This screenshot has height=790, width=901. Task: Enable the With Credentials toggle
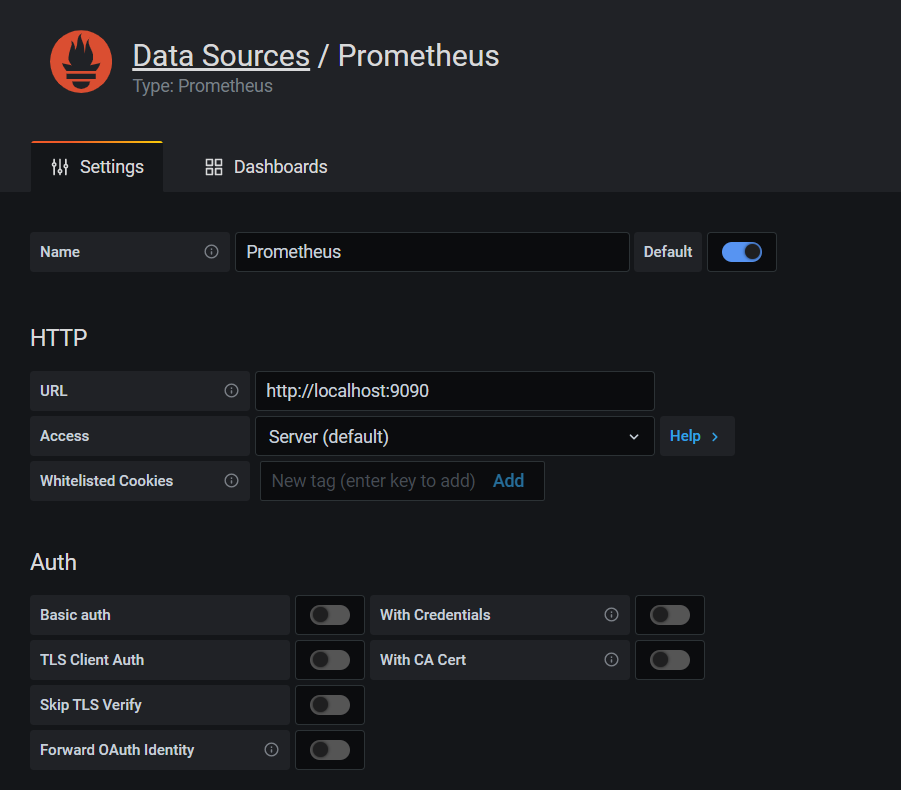click(670, 615)
